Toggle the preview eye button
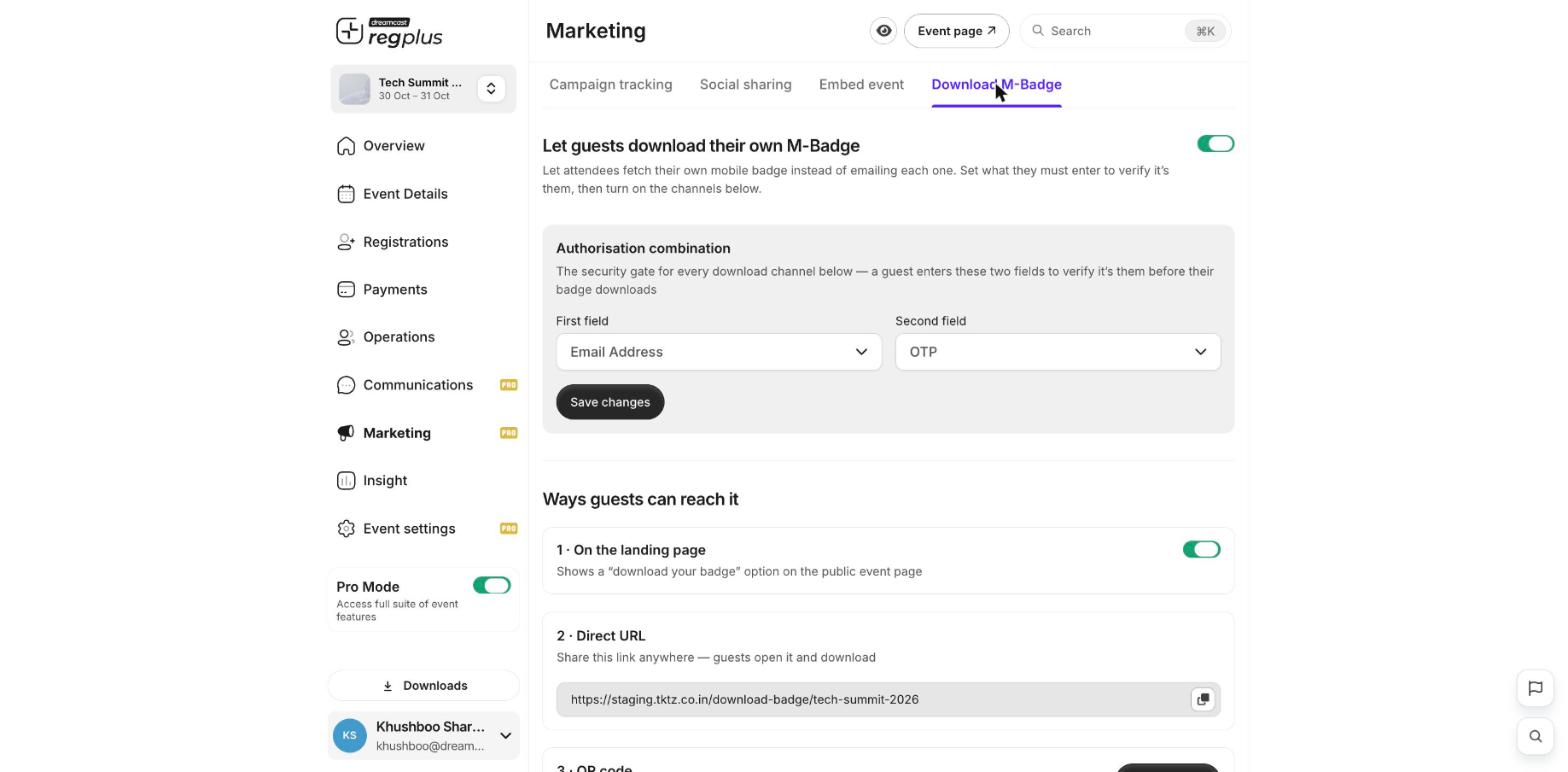Screen dimensions: 1568x772 coord(883,31)
